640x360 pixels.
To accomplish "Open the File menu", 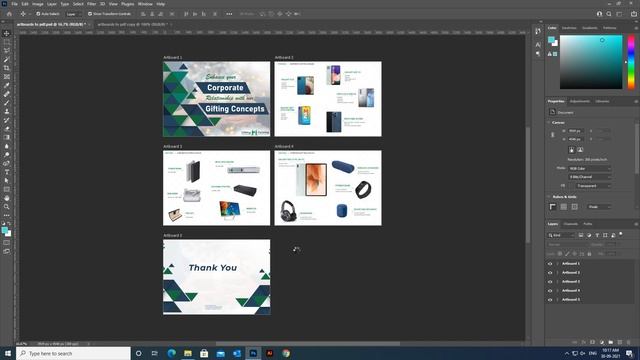I will pyautogui.click(x=14, y=4).
